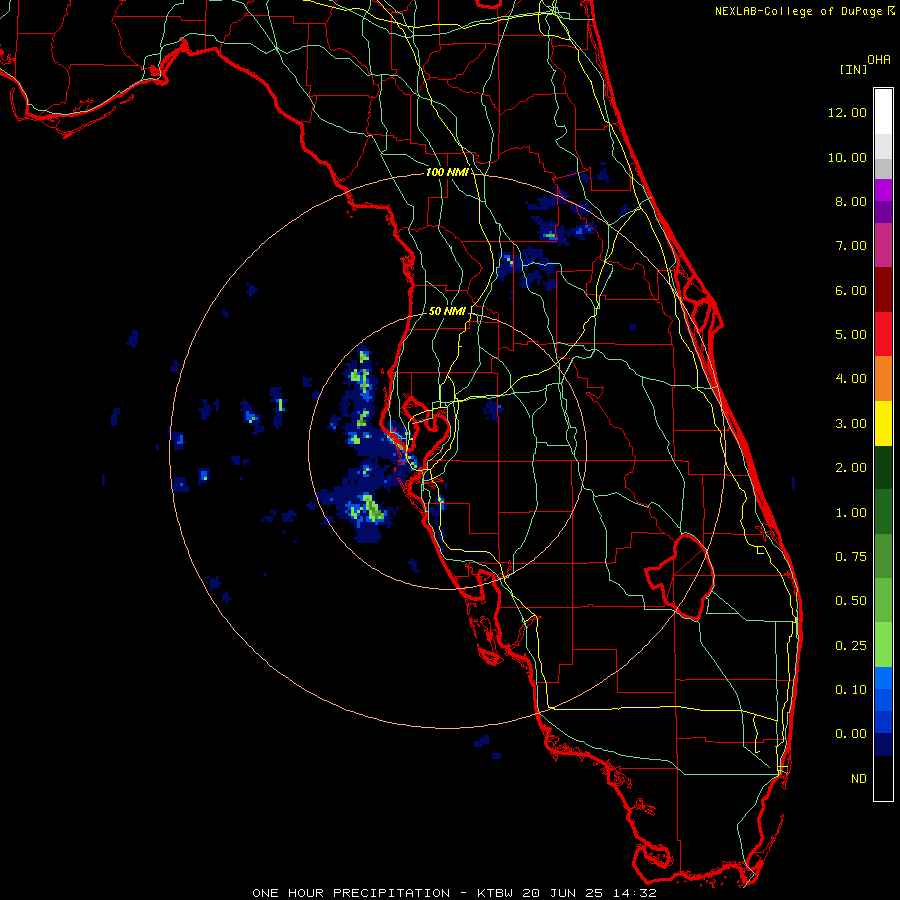Click the ONE HOUR PRECIPITATION title text
This screenshot has height=900, width=900.
351,893
